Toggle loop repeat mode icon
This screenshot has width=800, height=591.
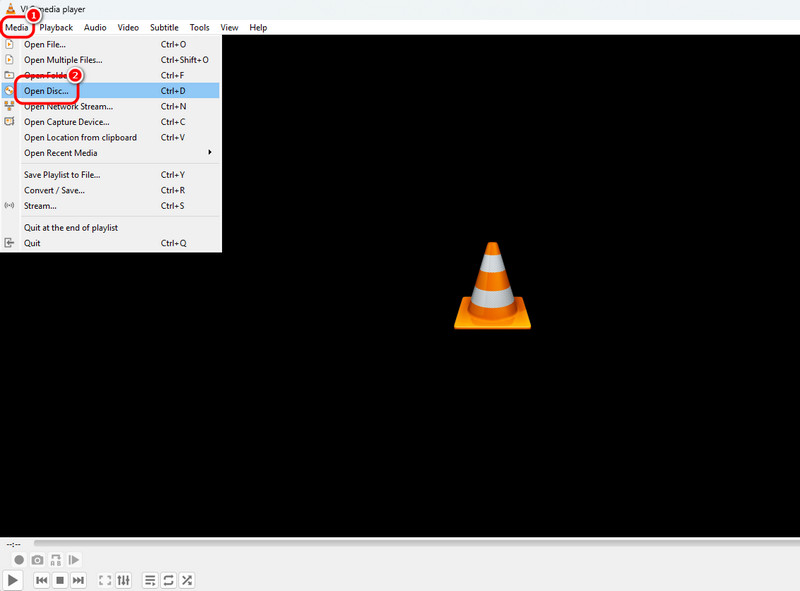click(168, 580)
